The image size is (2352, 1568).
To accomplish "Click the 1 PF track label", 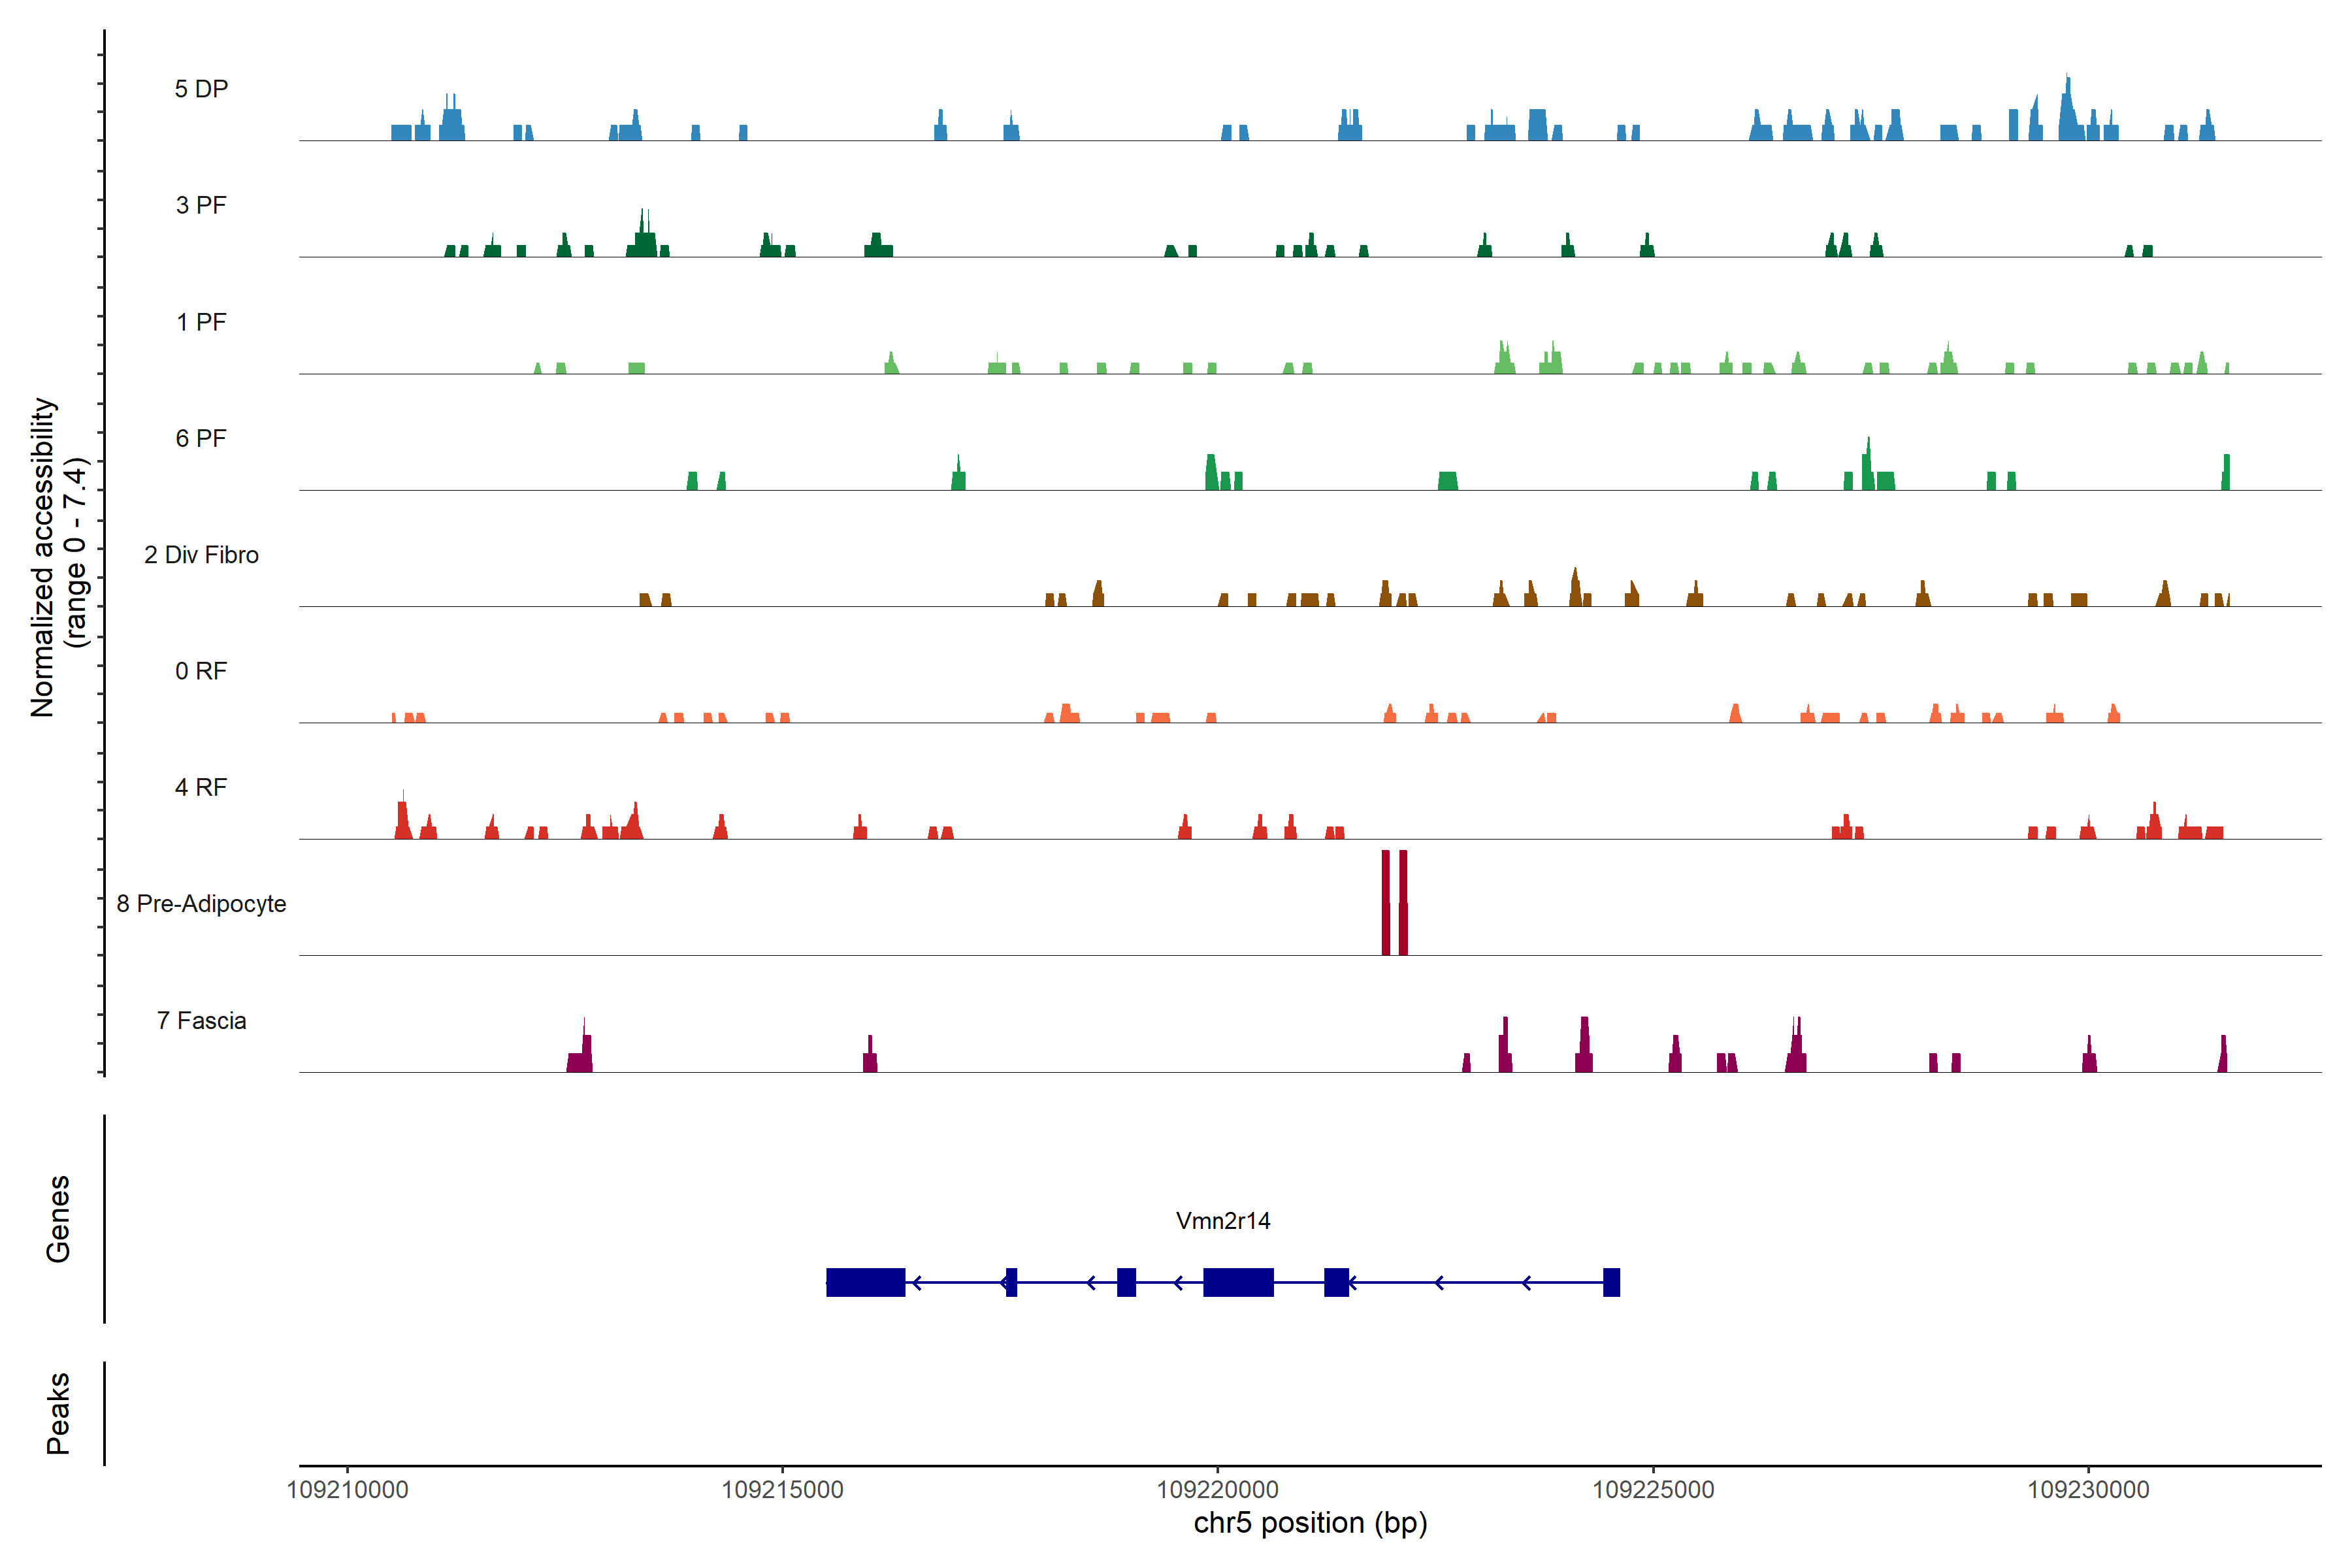I will click(201, 322).
